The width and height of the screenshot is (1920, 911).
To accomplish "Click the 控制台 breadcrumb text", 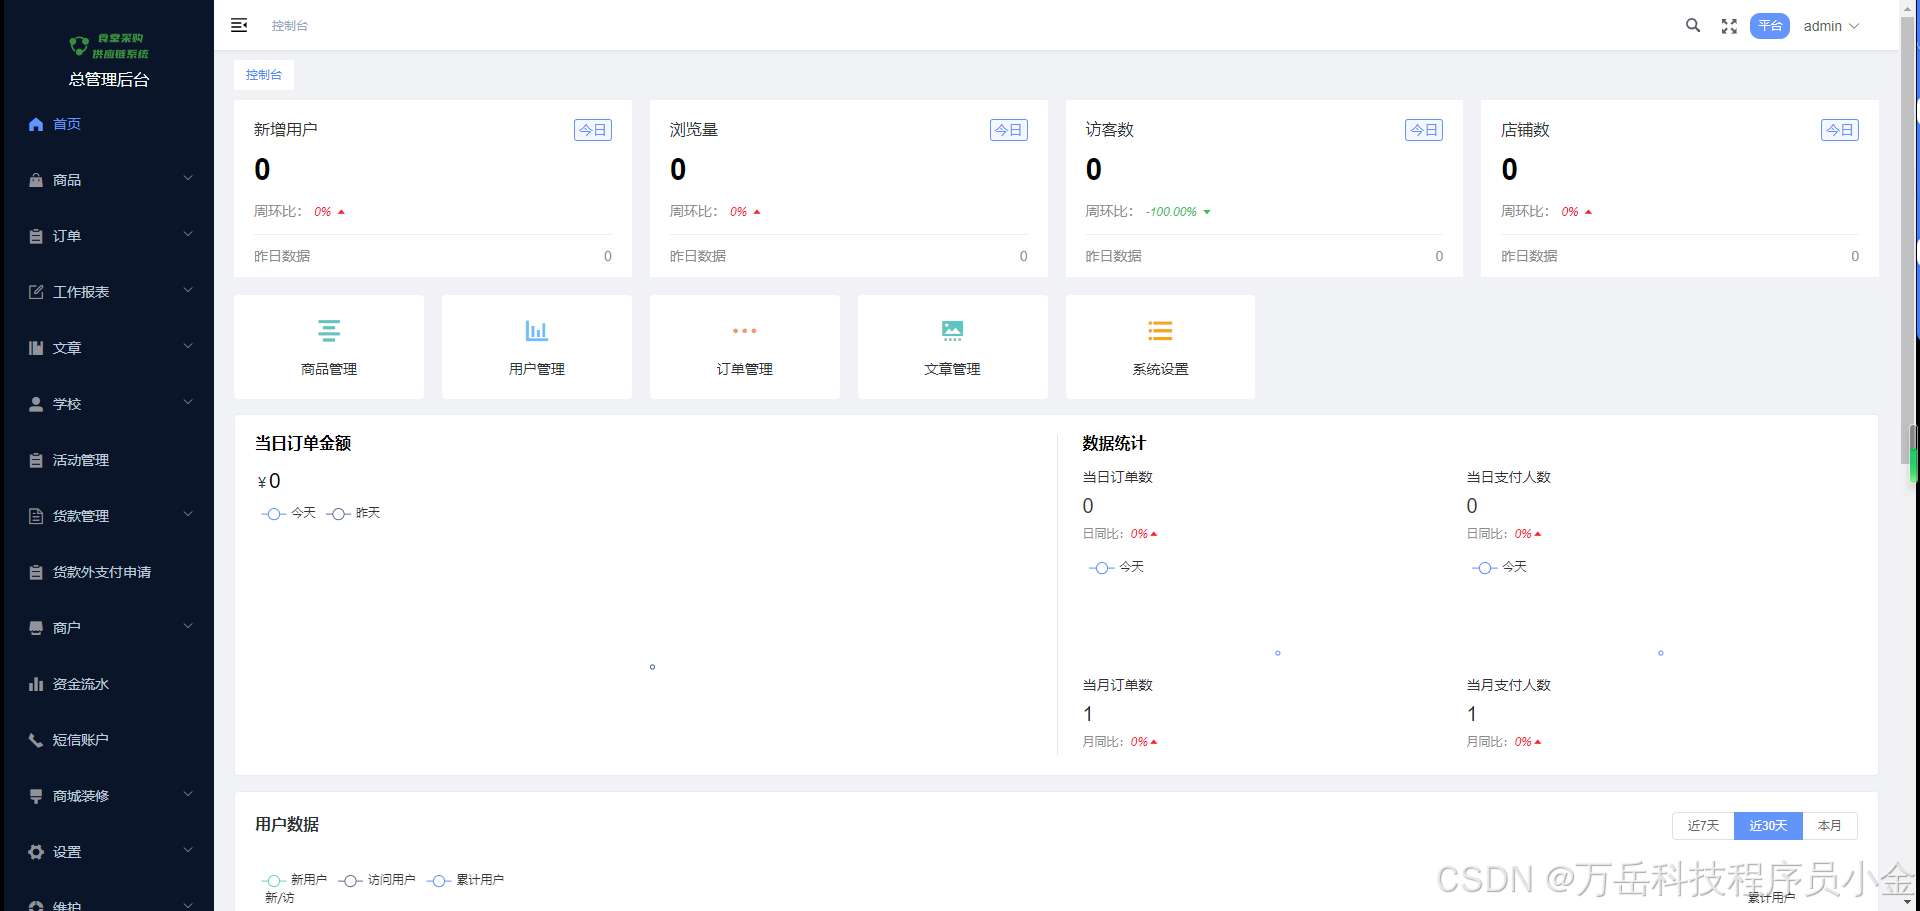I will [290, 26].
